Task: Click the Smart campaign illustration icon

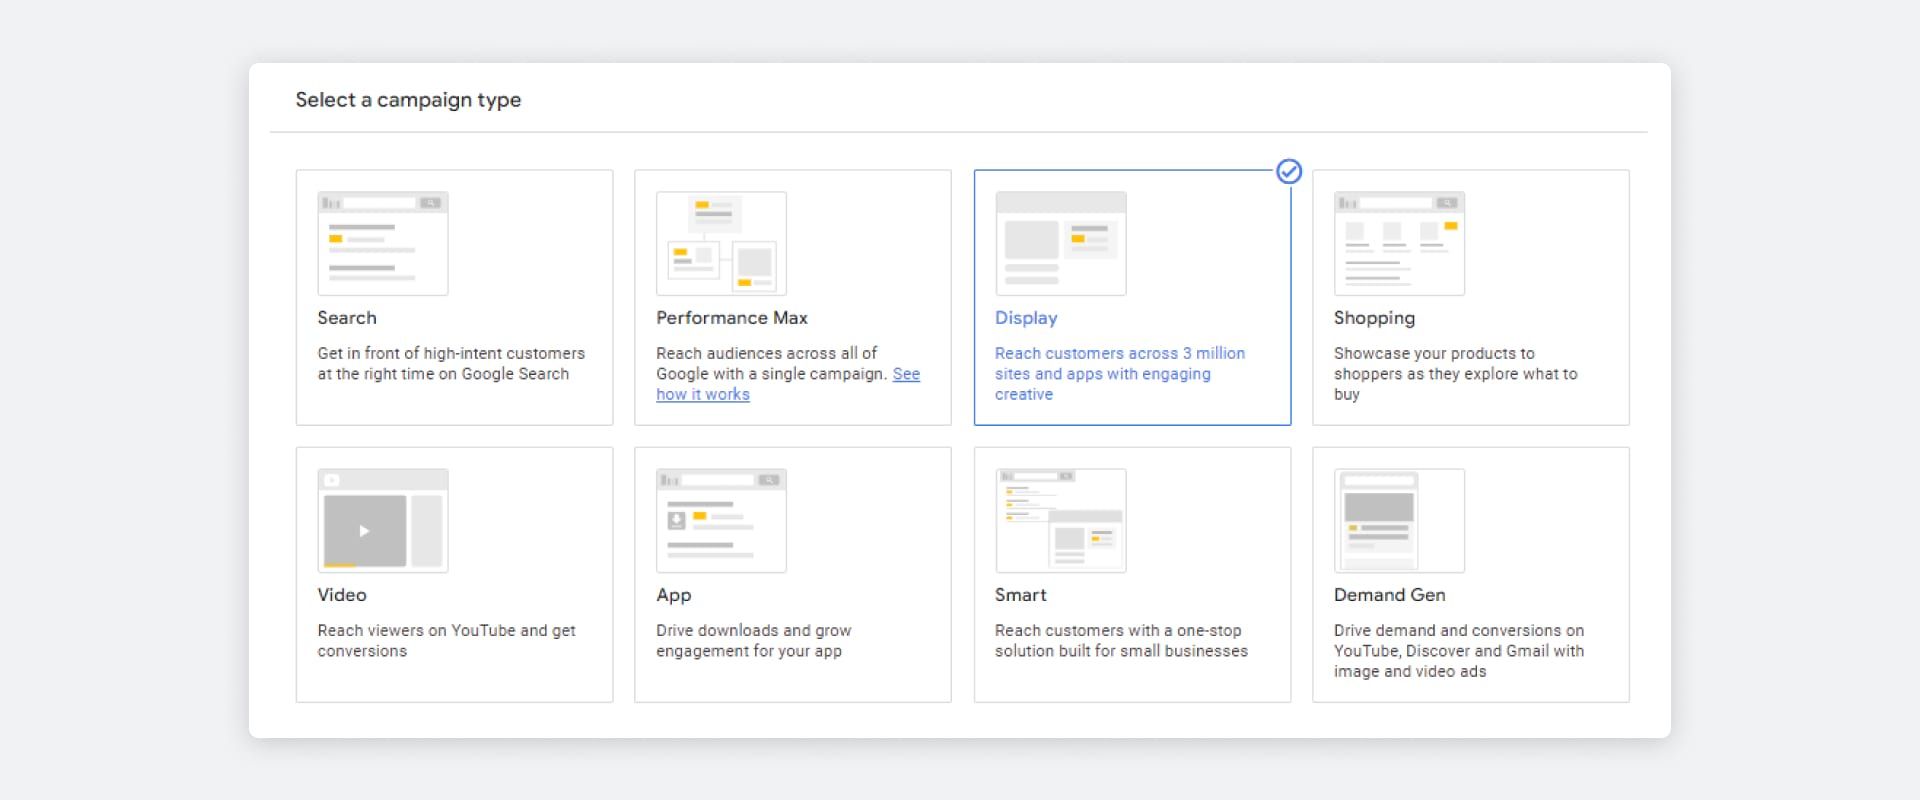Action: click(x=1061, y=520)
